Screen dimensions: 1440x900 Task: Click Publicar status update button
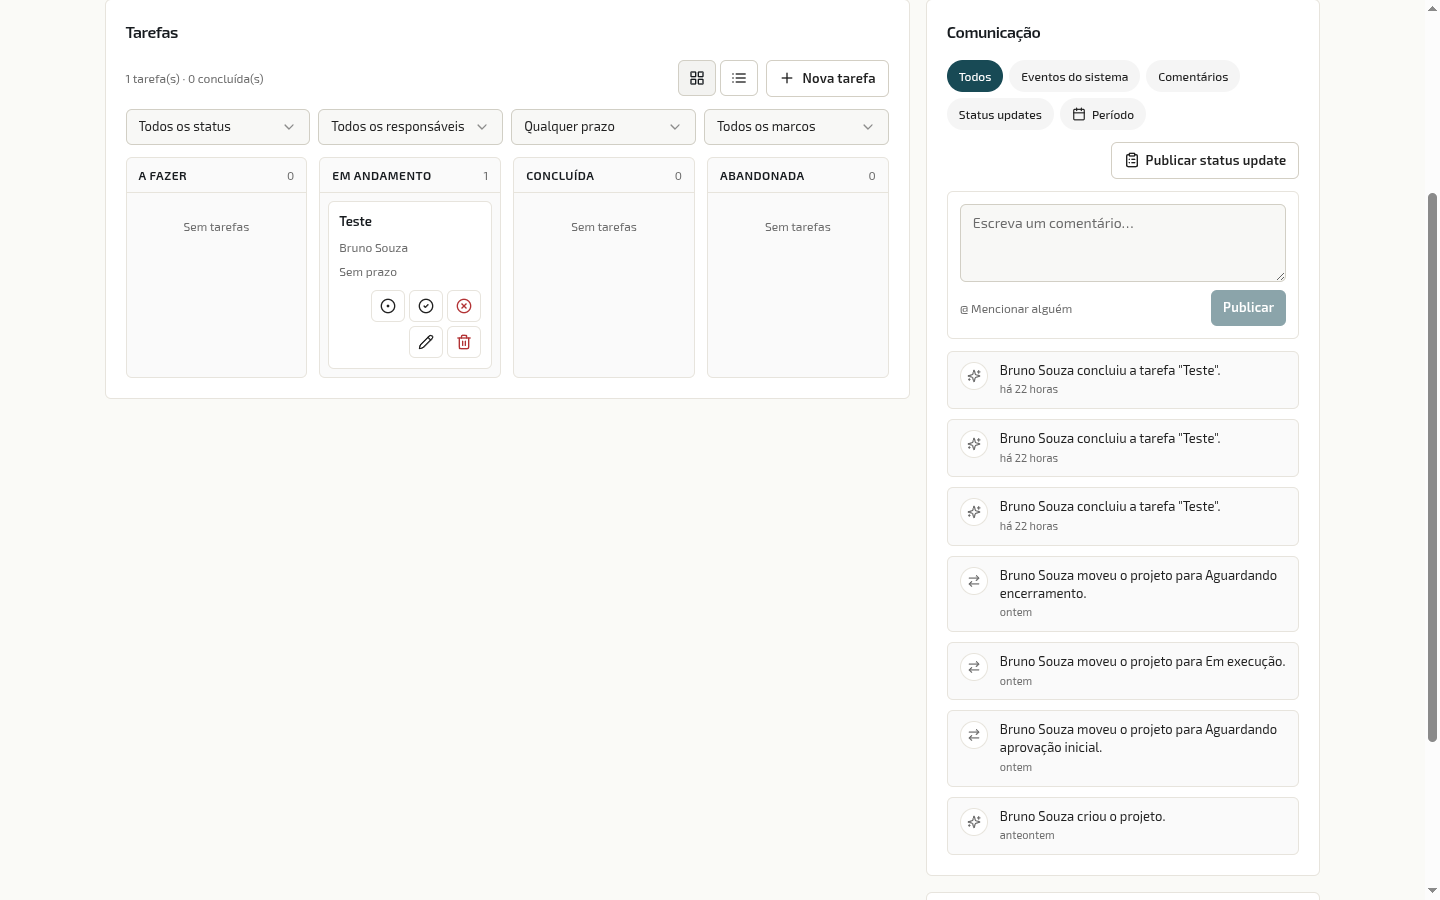[1205, 160]
